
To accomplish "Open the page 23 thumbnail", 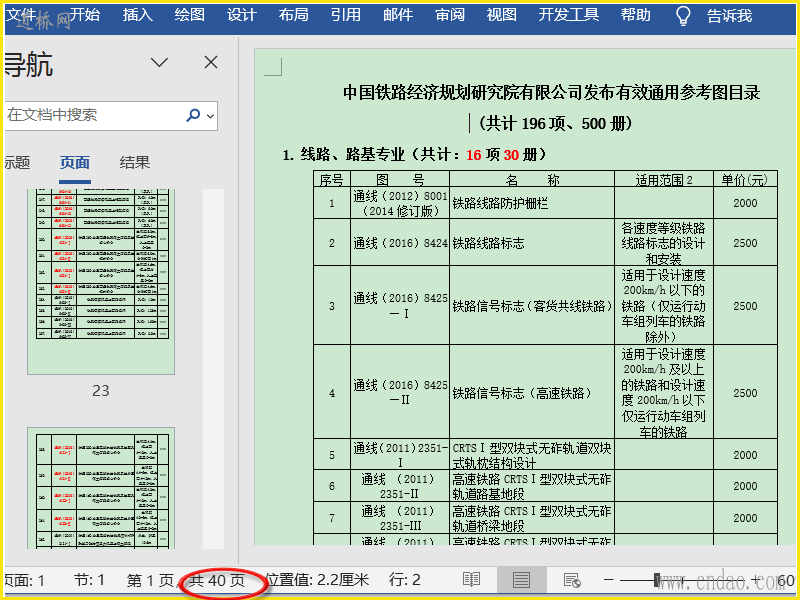I will click(101, 282).
